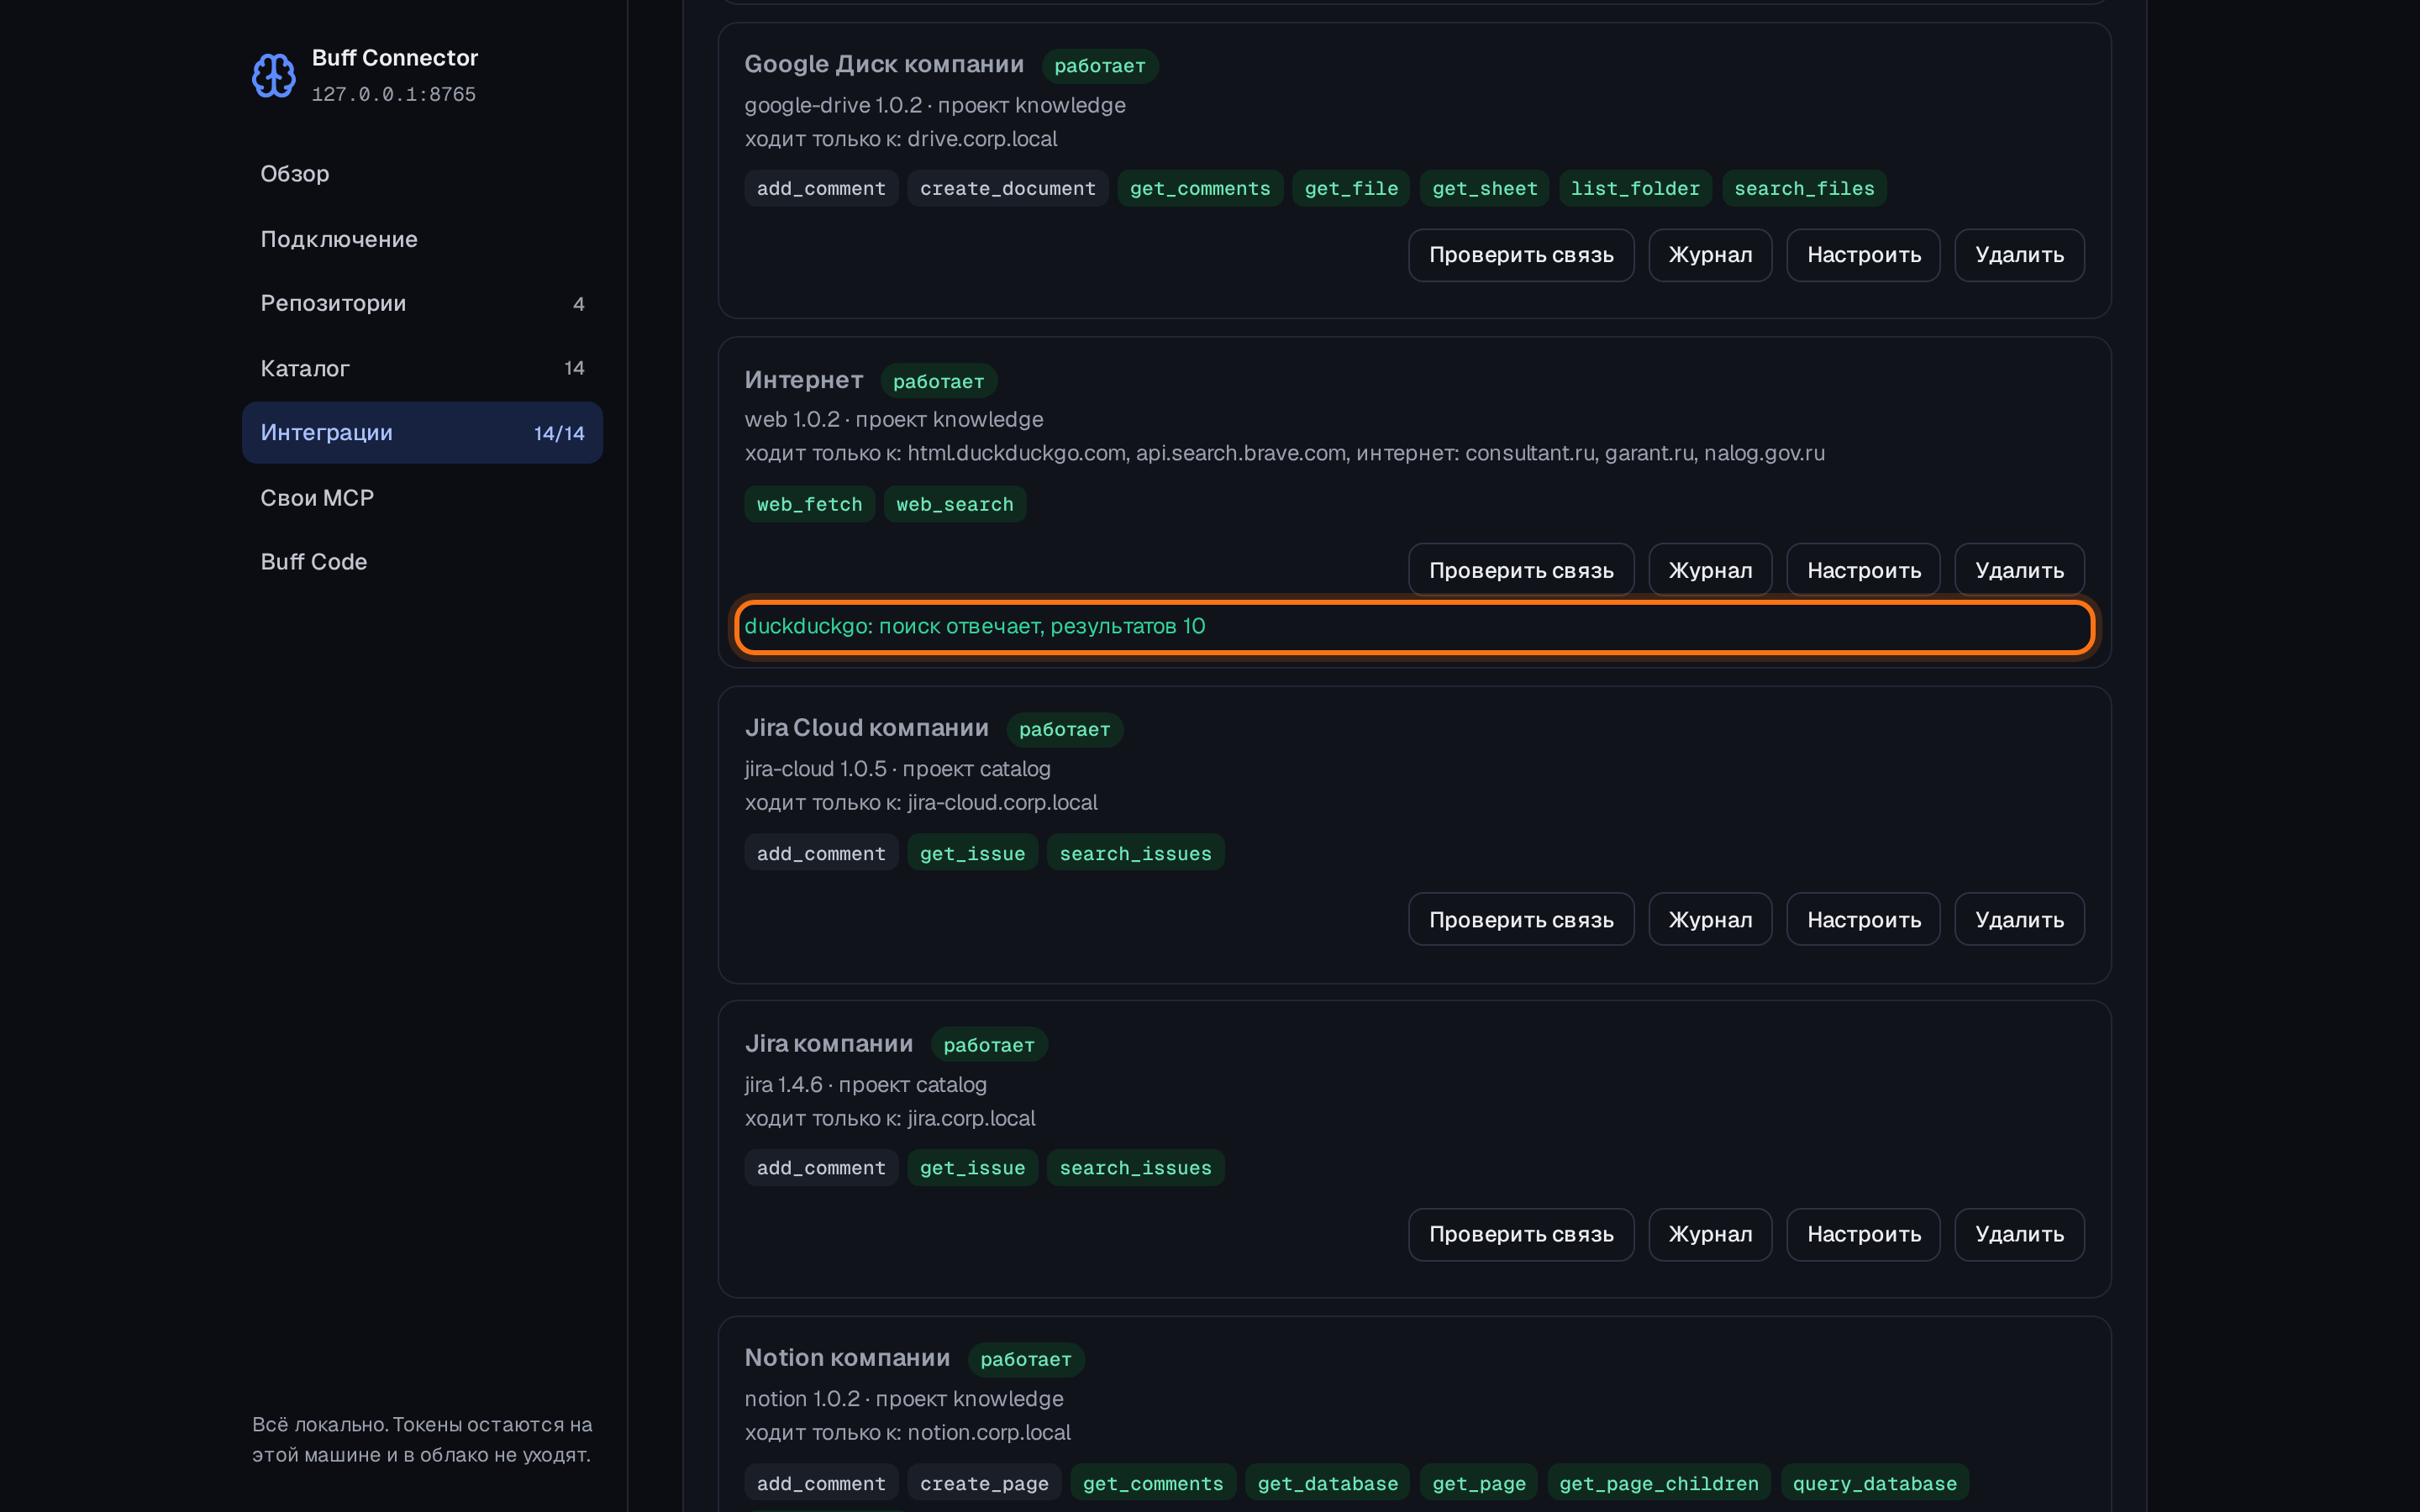
Task: Click the работает badge beside Jira Cloud компании
Action: click(1064, 729)
